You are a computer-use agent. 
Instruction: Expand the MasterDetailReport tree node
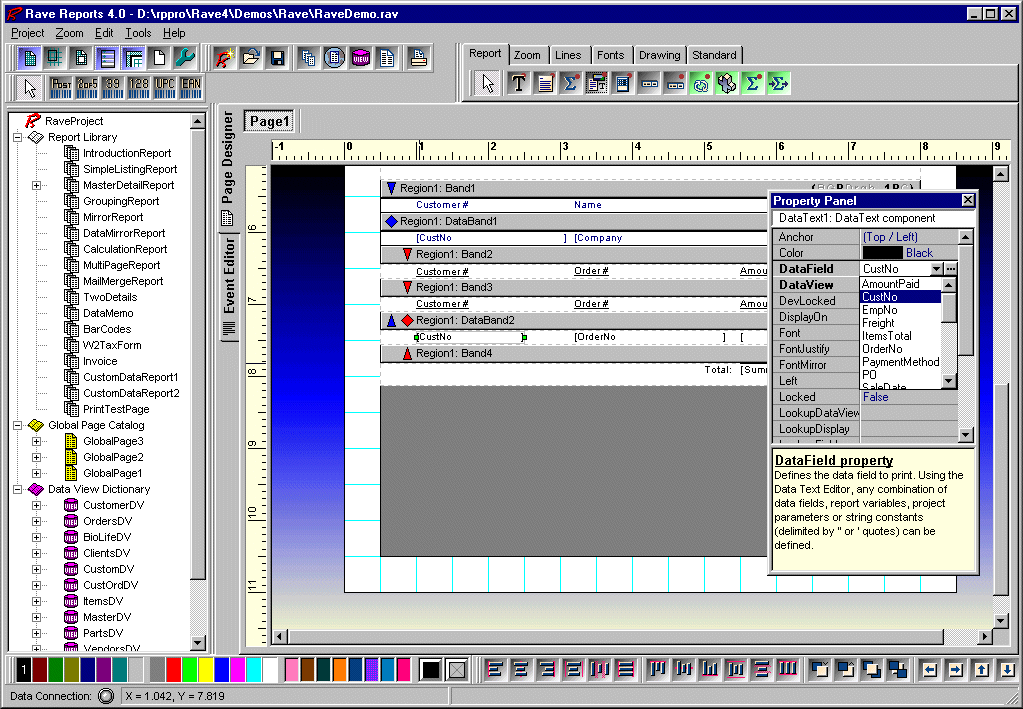click(37, 185)
